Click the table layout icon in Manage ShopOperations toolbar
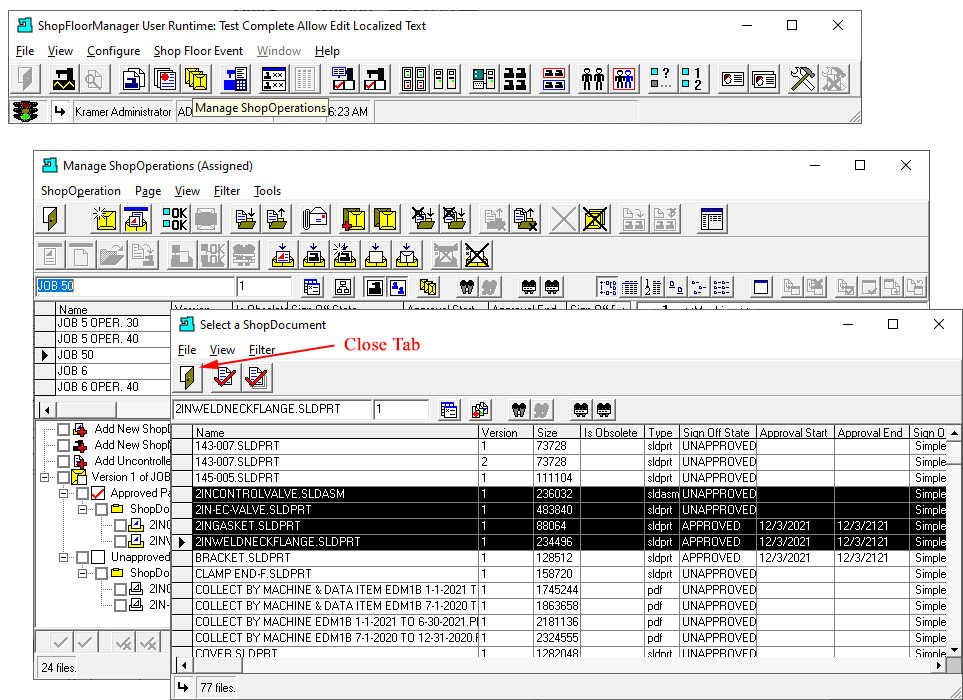 tap(712, 219)
